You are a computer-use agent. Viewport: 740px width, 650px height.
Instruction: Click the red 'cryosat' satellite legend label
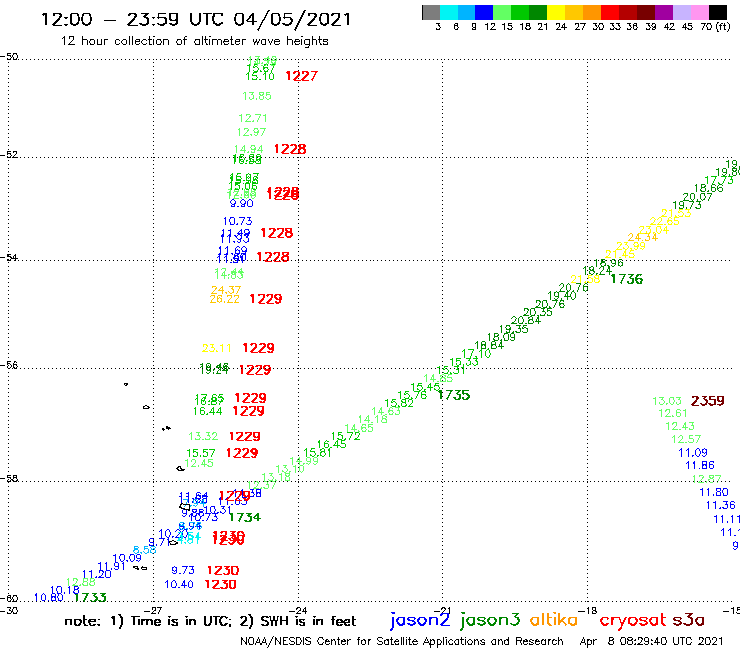point(632,620)
